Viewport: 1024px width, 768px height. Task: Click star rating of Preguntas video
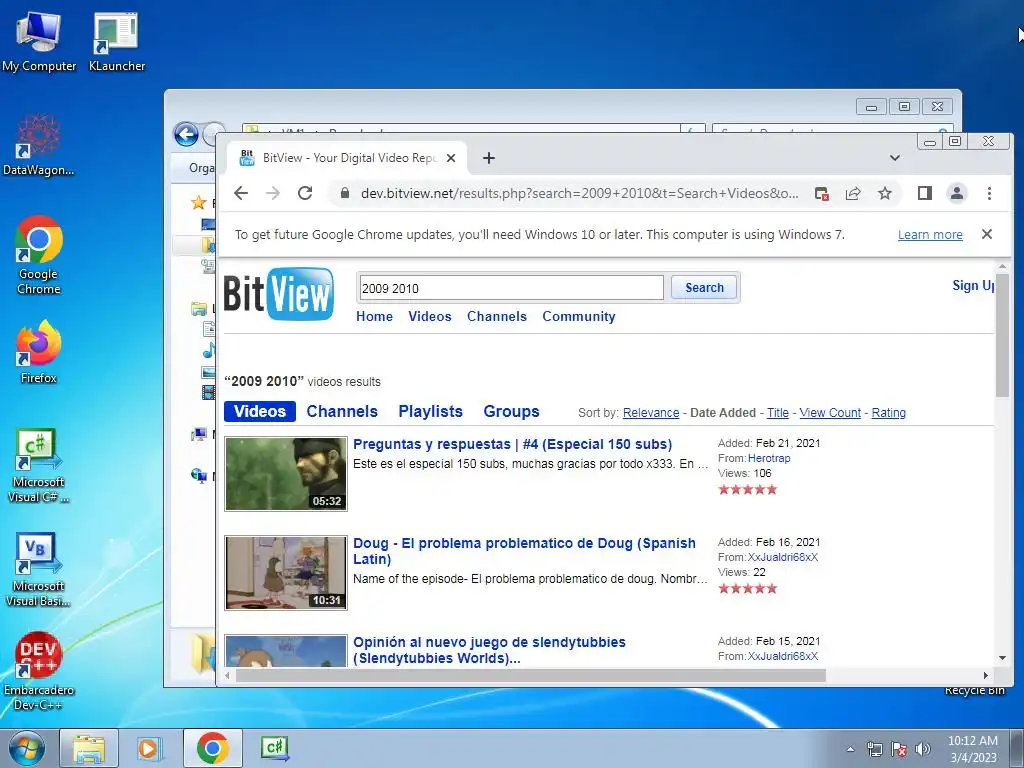point(748,490)
